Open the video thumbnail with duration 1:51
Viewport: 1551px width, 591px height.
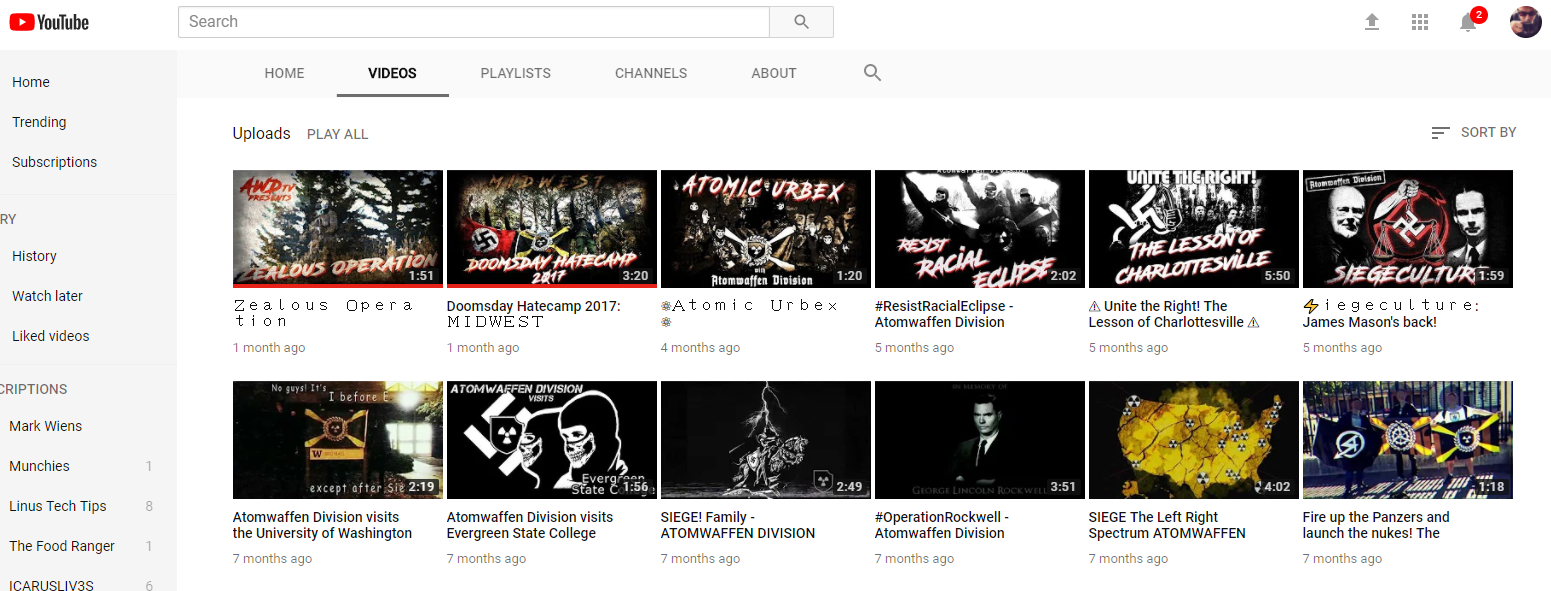(337, 229)
